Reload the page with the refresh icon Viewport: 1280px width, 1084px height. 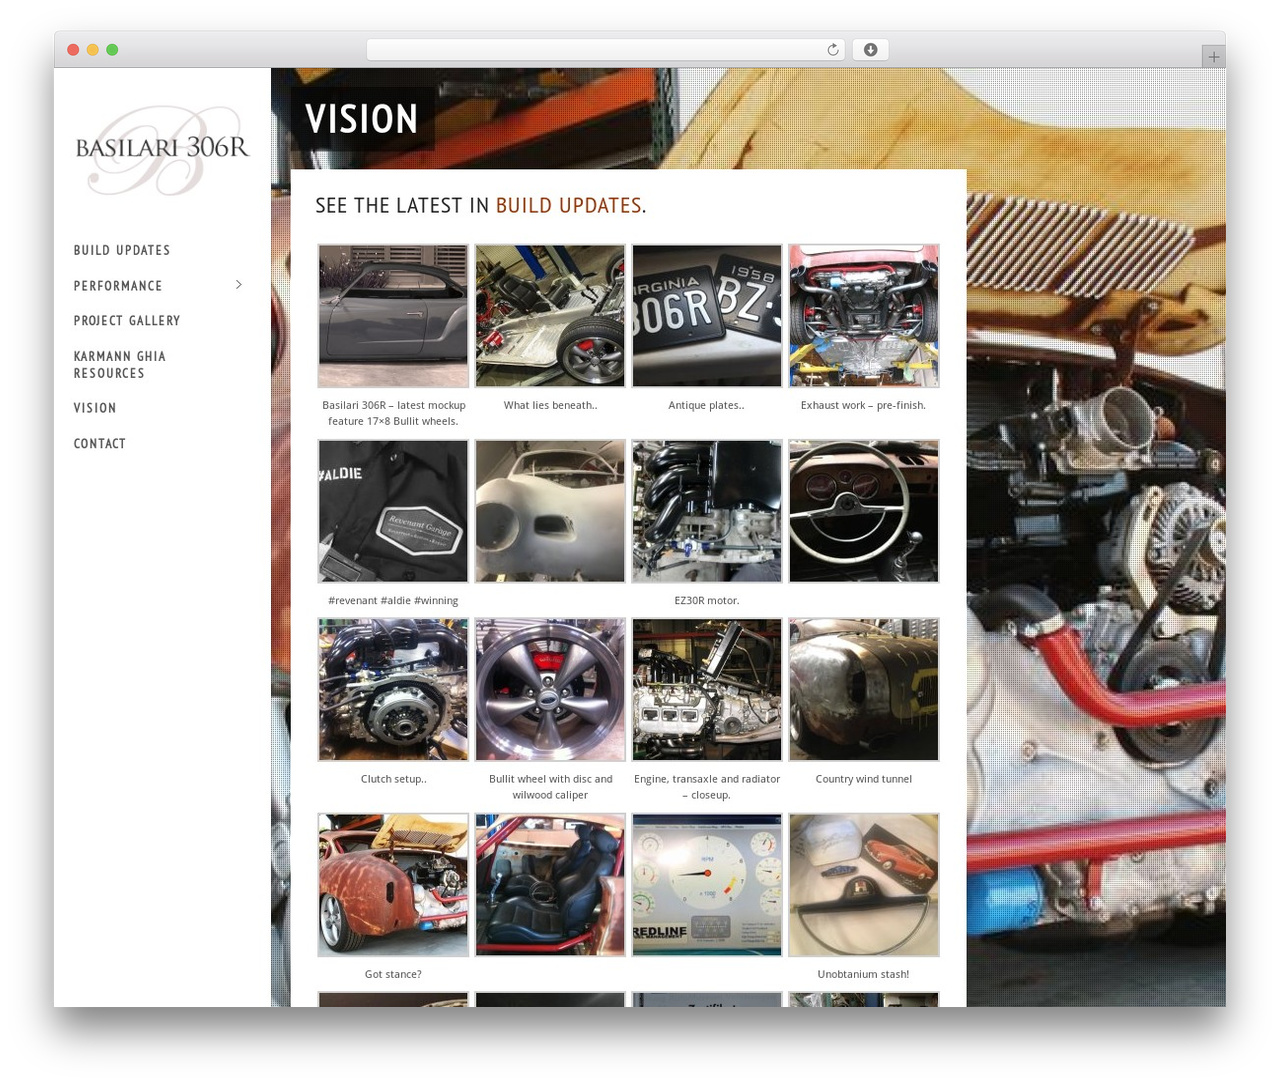[832, 50]
